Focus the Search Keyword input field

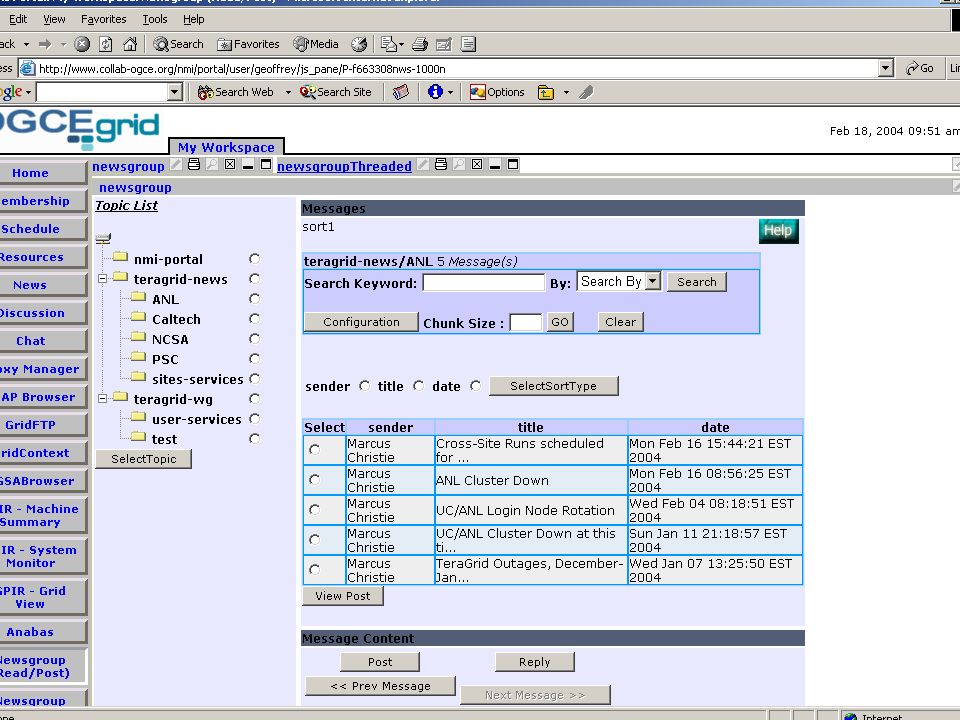[484, 282]
